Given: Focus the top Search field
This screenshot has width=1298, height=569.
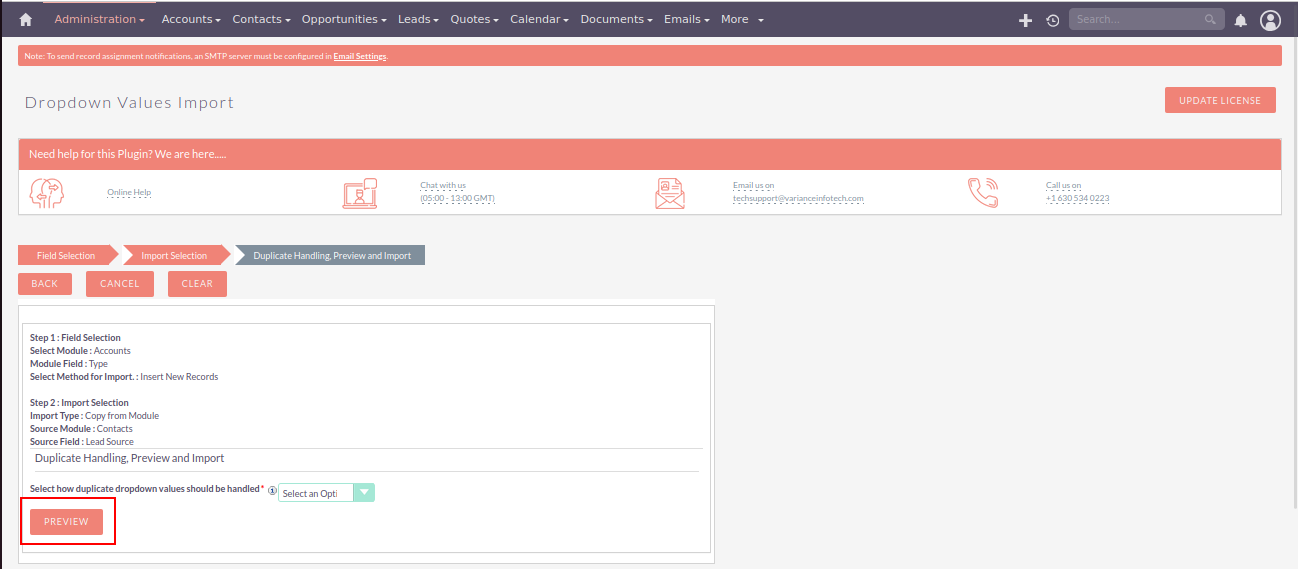Looking at the screenshot, I should (1138, 19).
